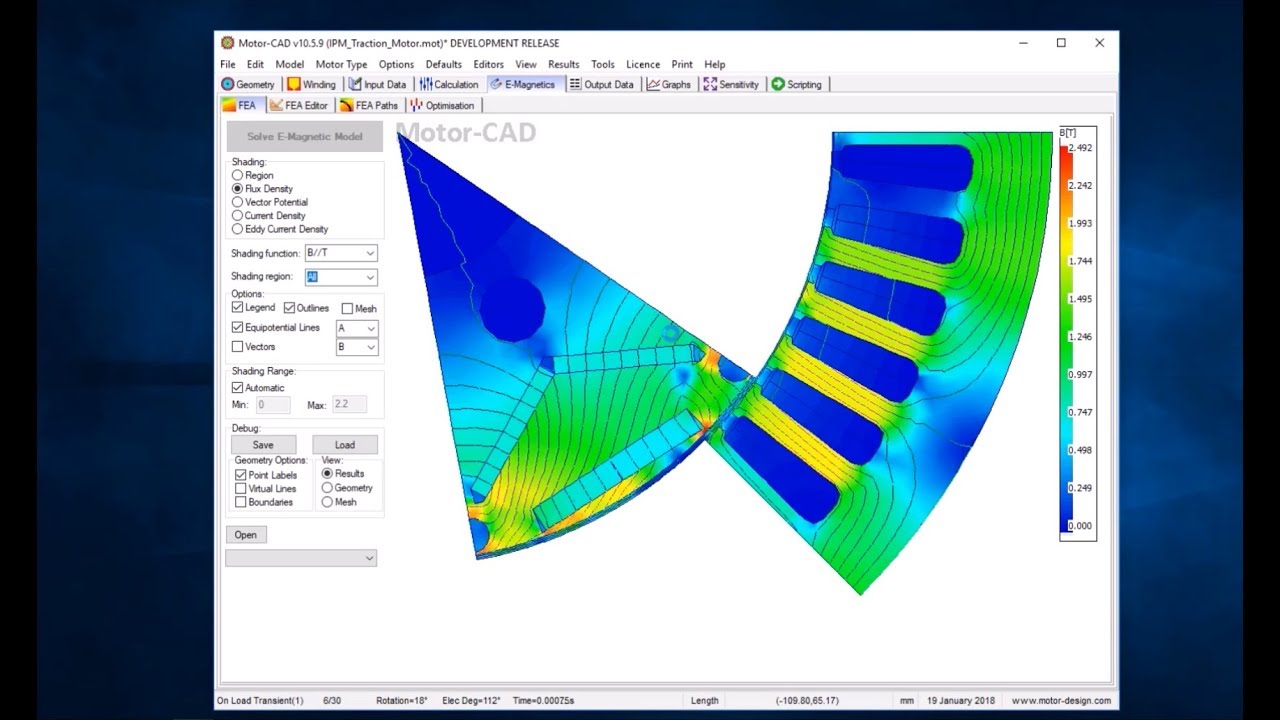This screenshot has width=1280, height=720.
Task: Open the Tools menu
Action: (x=602, y=64)
